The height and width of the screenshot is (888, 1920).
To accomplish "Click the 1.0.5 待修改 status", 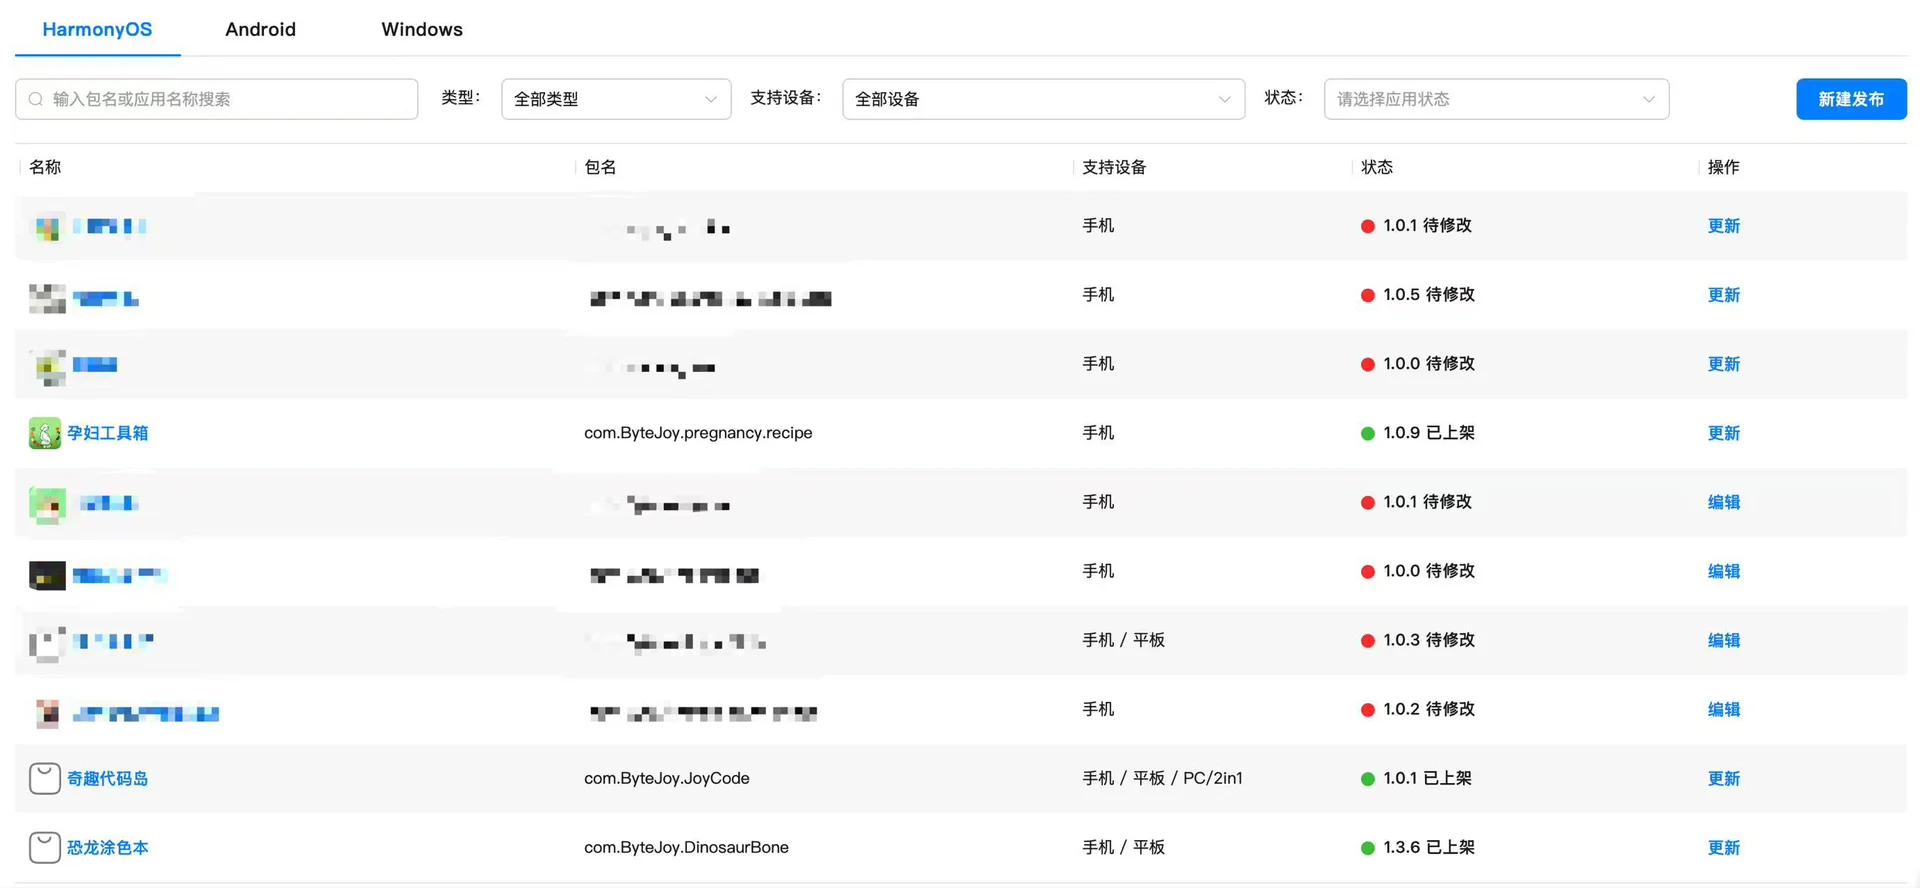I will (1418, 295).
